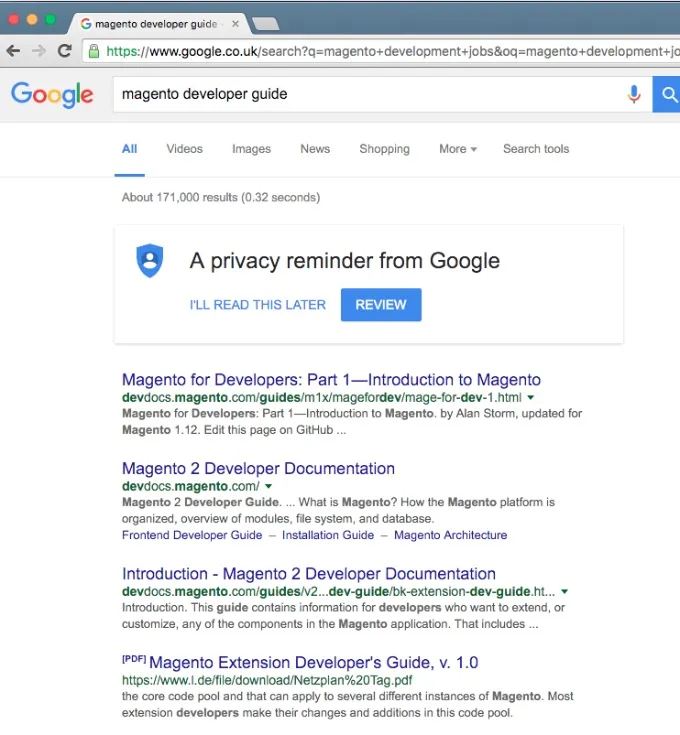Image resolution: width=680 pixels, height=735 pixels.
Task: Expand the More search categories dropdown
Action: pos(458,149)
